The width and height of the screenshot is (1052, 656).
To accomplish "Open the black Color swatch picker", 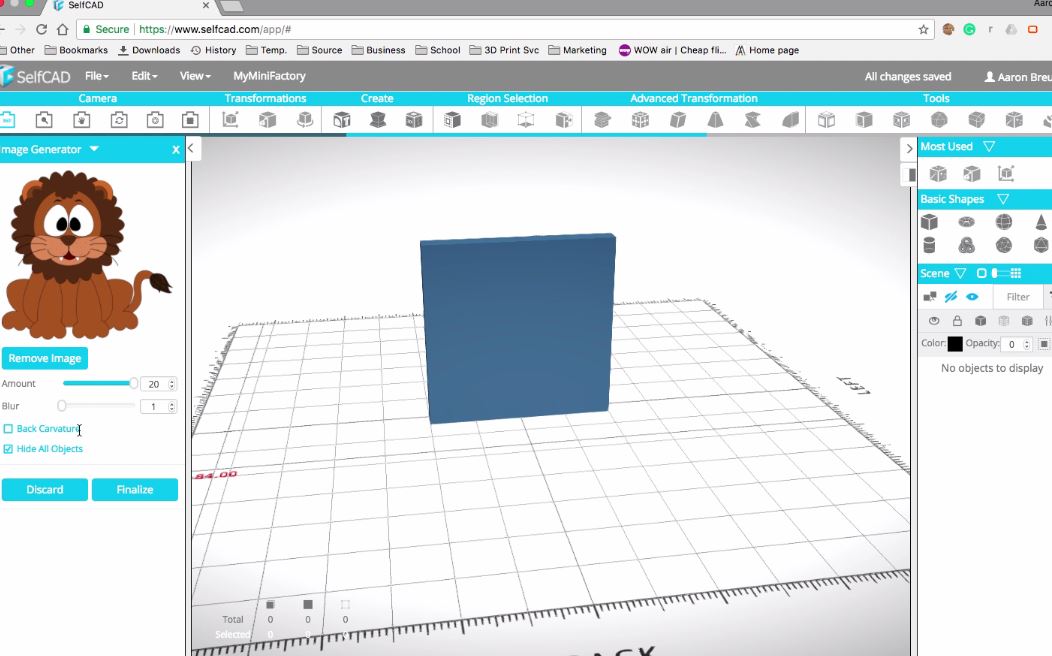I will point(955,344).
